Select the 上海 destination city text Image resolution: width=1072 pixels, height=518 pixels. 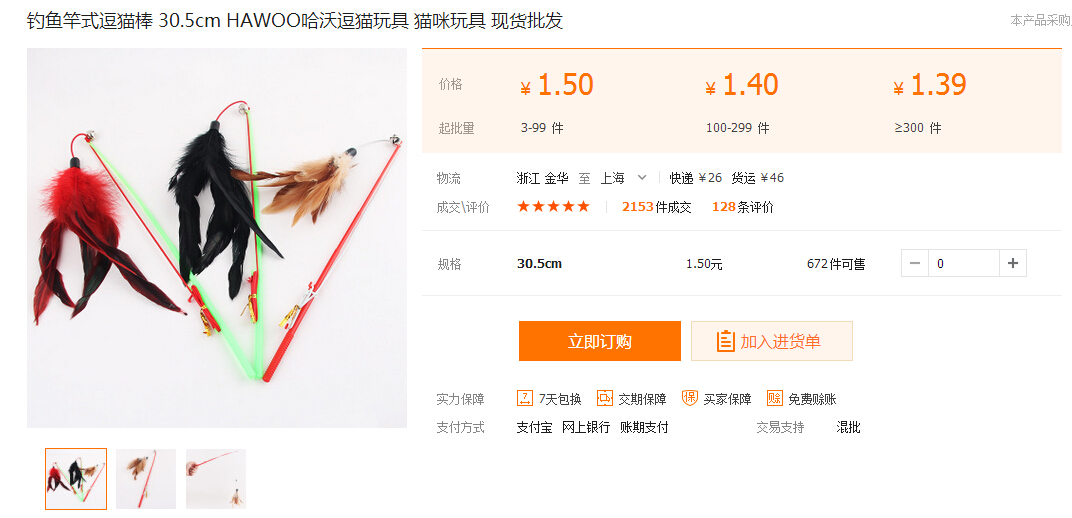click(613, 178)
